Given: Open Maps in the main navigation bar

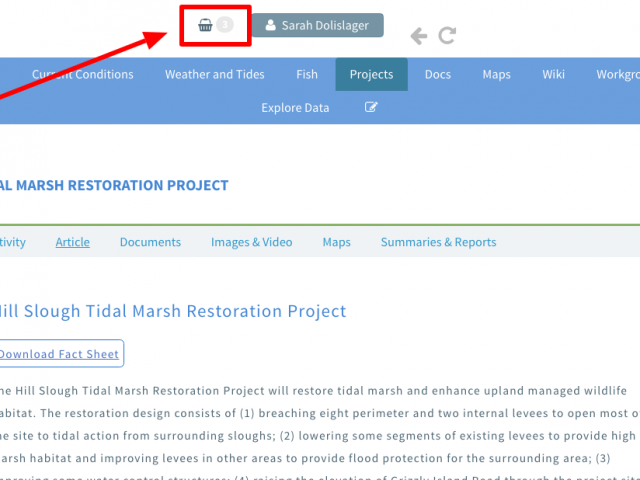Looking at the screenshot, I should click(x=496, y=74).
